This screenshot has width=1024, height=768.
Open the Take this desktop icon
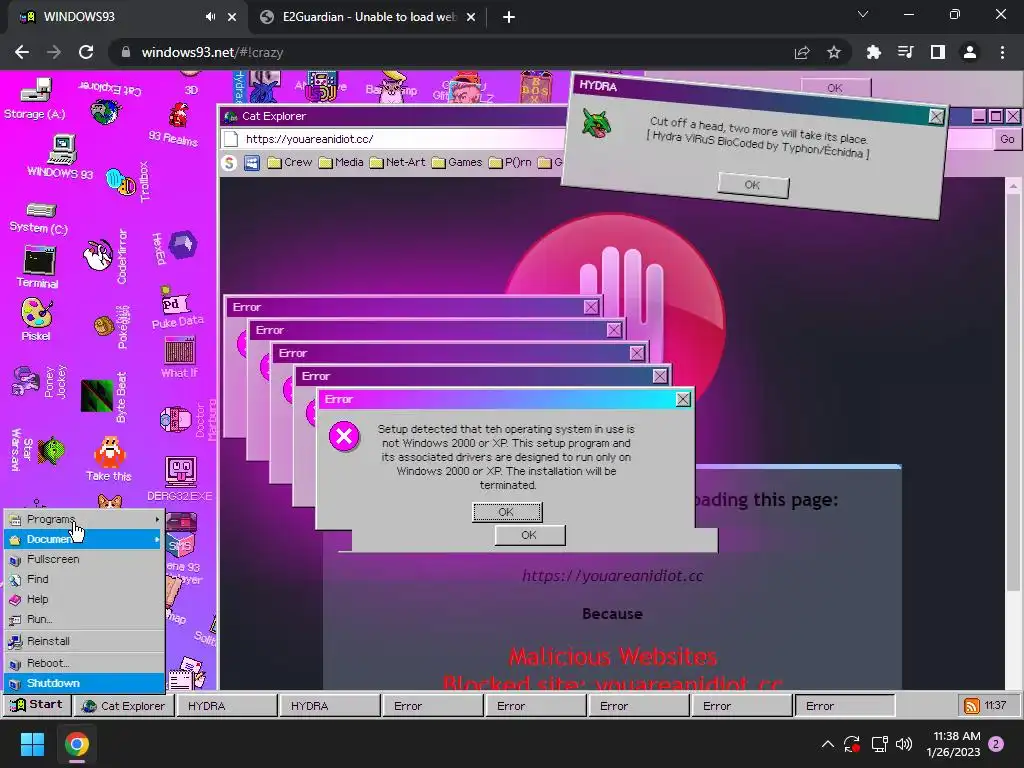109,458
